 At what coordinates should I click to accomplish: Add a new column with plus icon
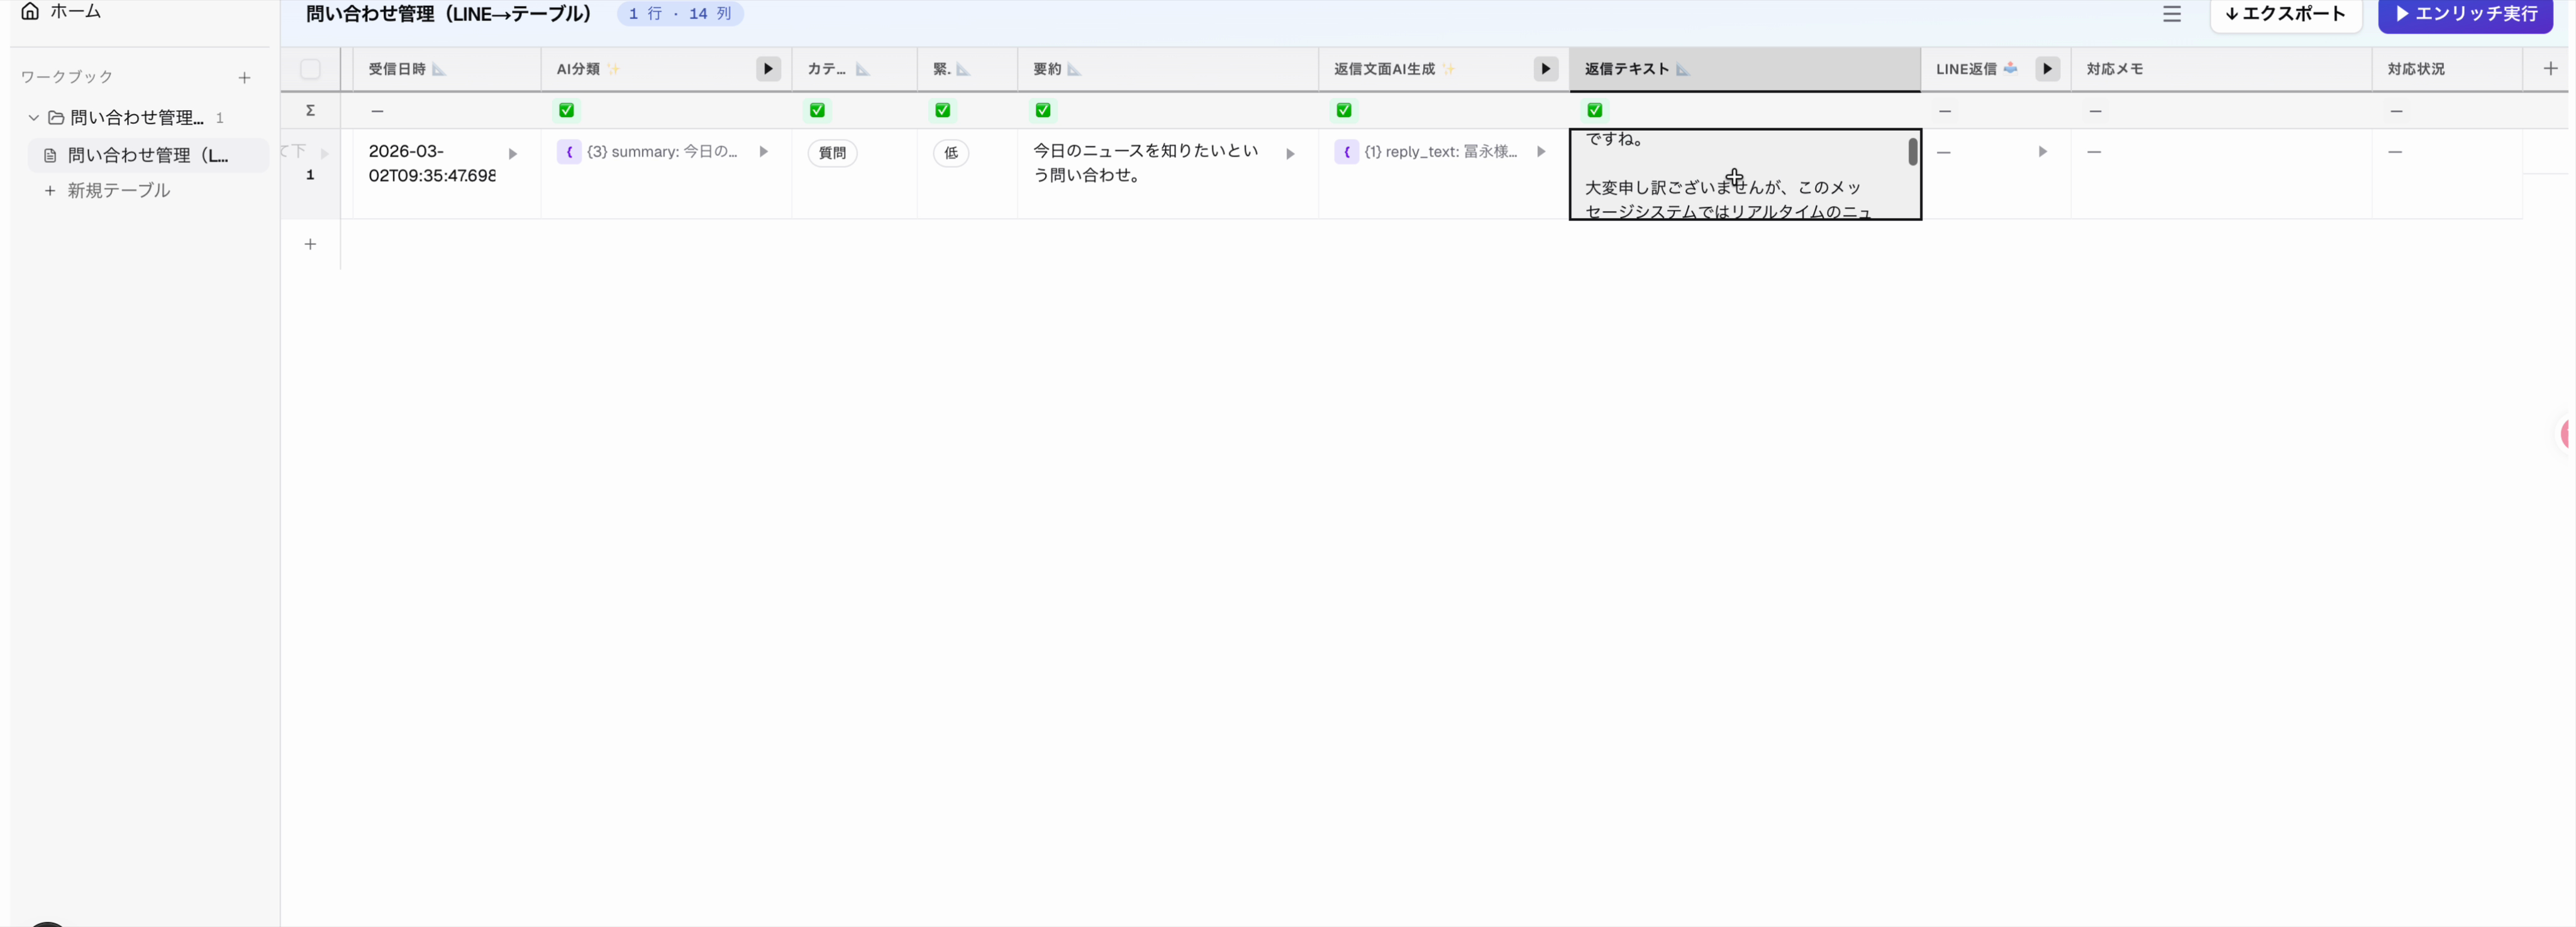(x=2550, y=69)
